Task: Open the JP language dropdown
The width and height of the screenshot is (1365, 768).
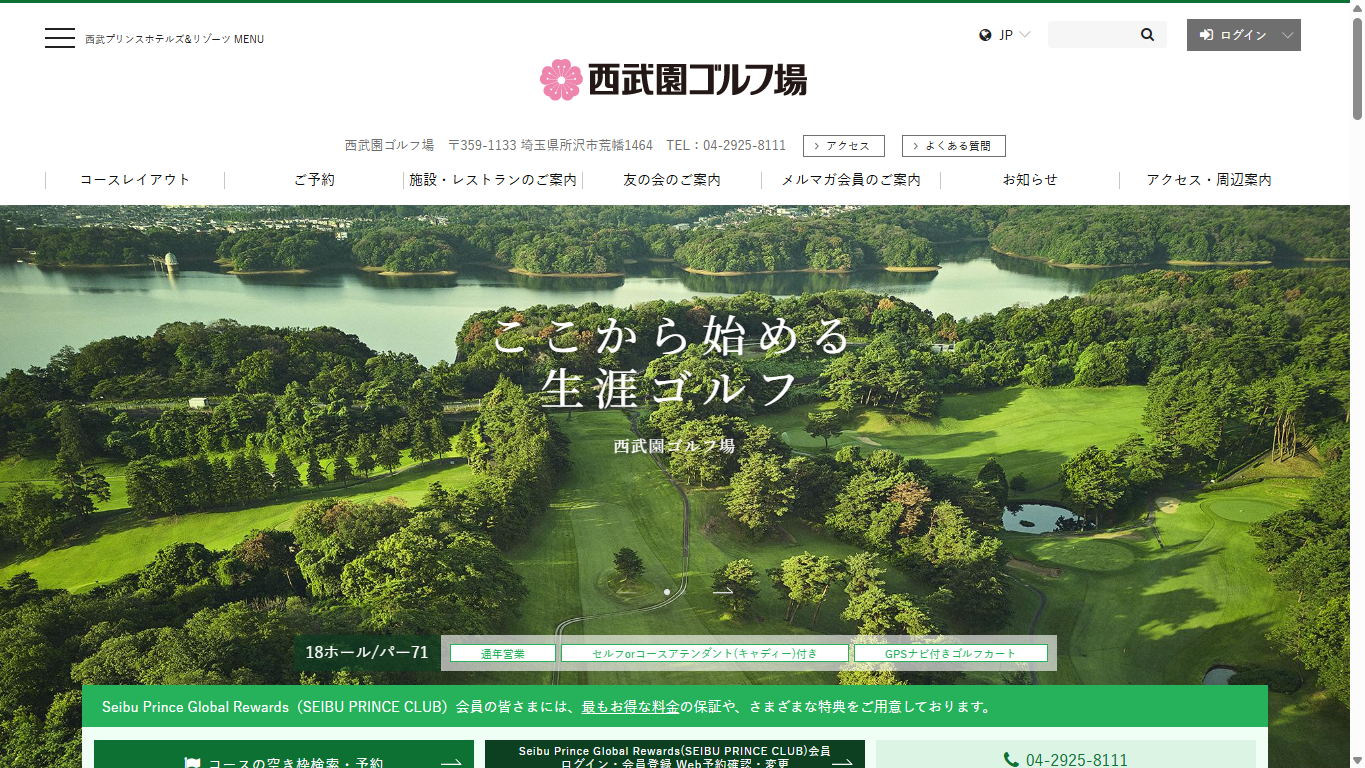Action: point(1005,35)
